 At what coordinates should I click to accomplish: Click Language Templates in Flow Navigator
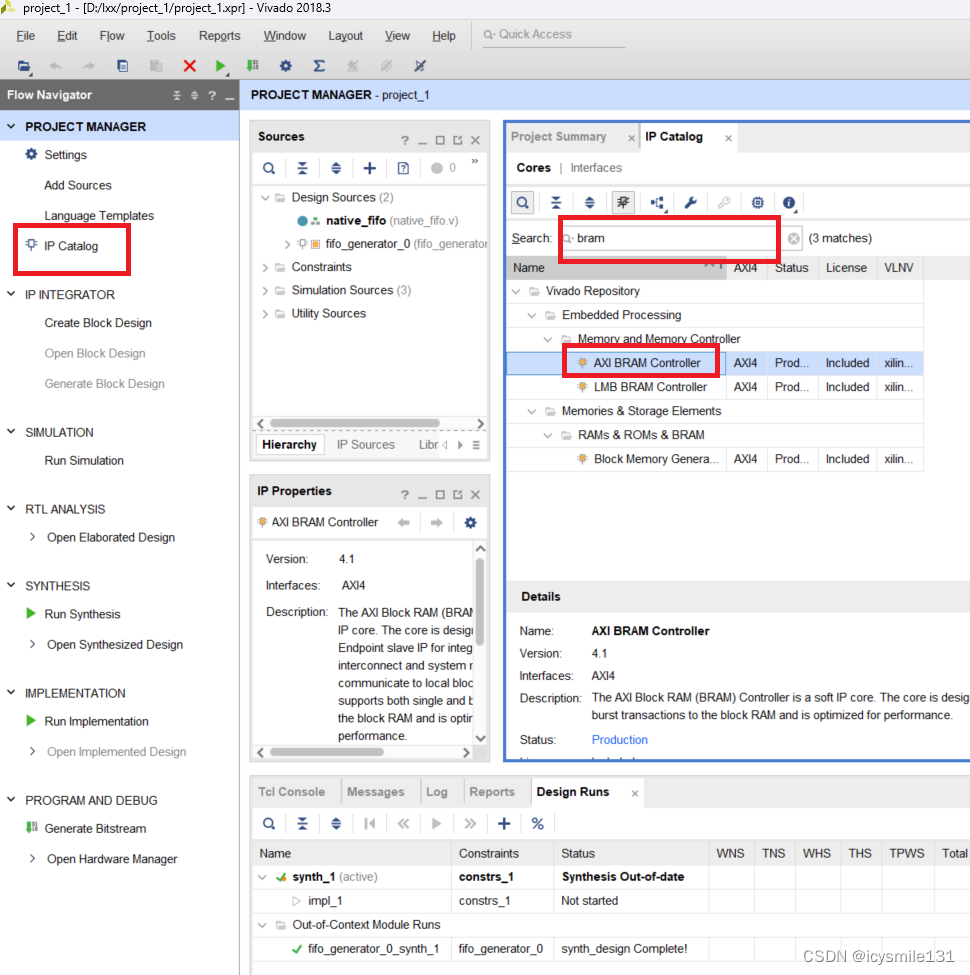[99, 216]
